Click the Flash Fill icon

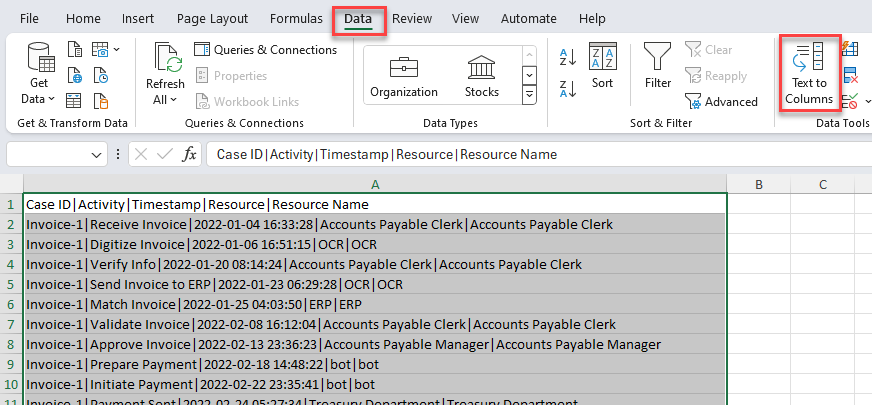(x=850, y=49)
